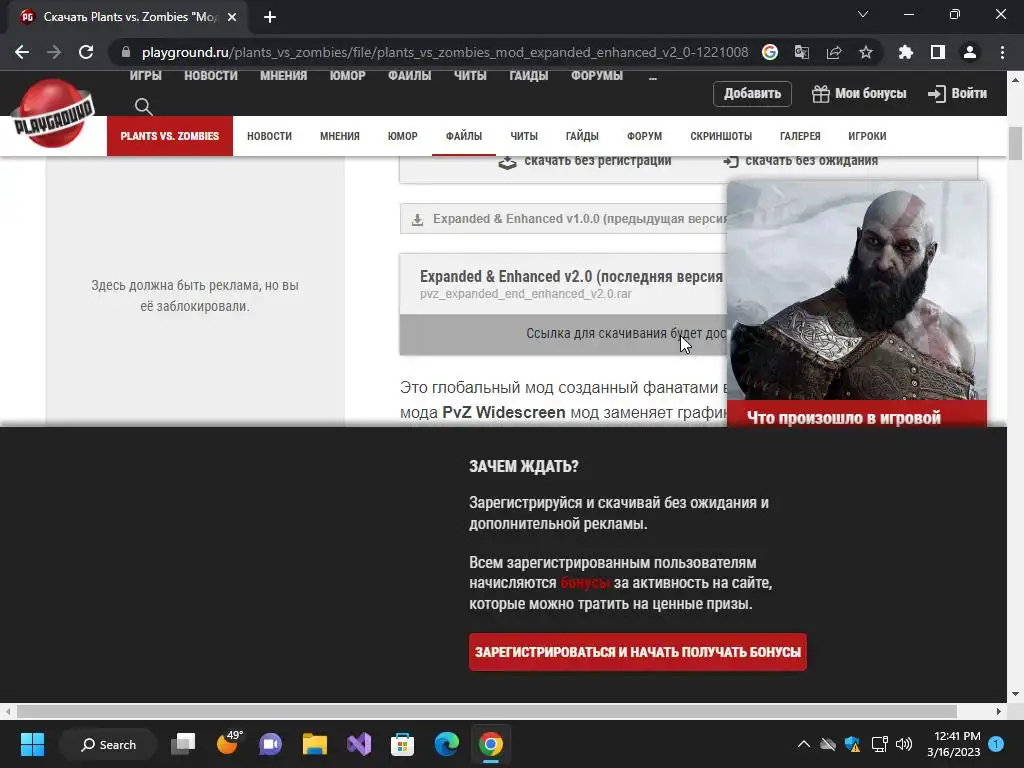Screen dimensions: 1024x768
Task: Open the File Explorer taskbar icon
Action: pos(315,744)
